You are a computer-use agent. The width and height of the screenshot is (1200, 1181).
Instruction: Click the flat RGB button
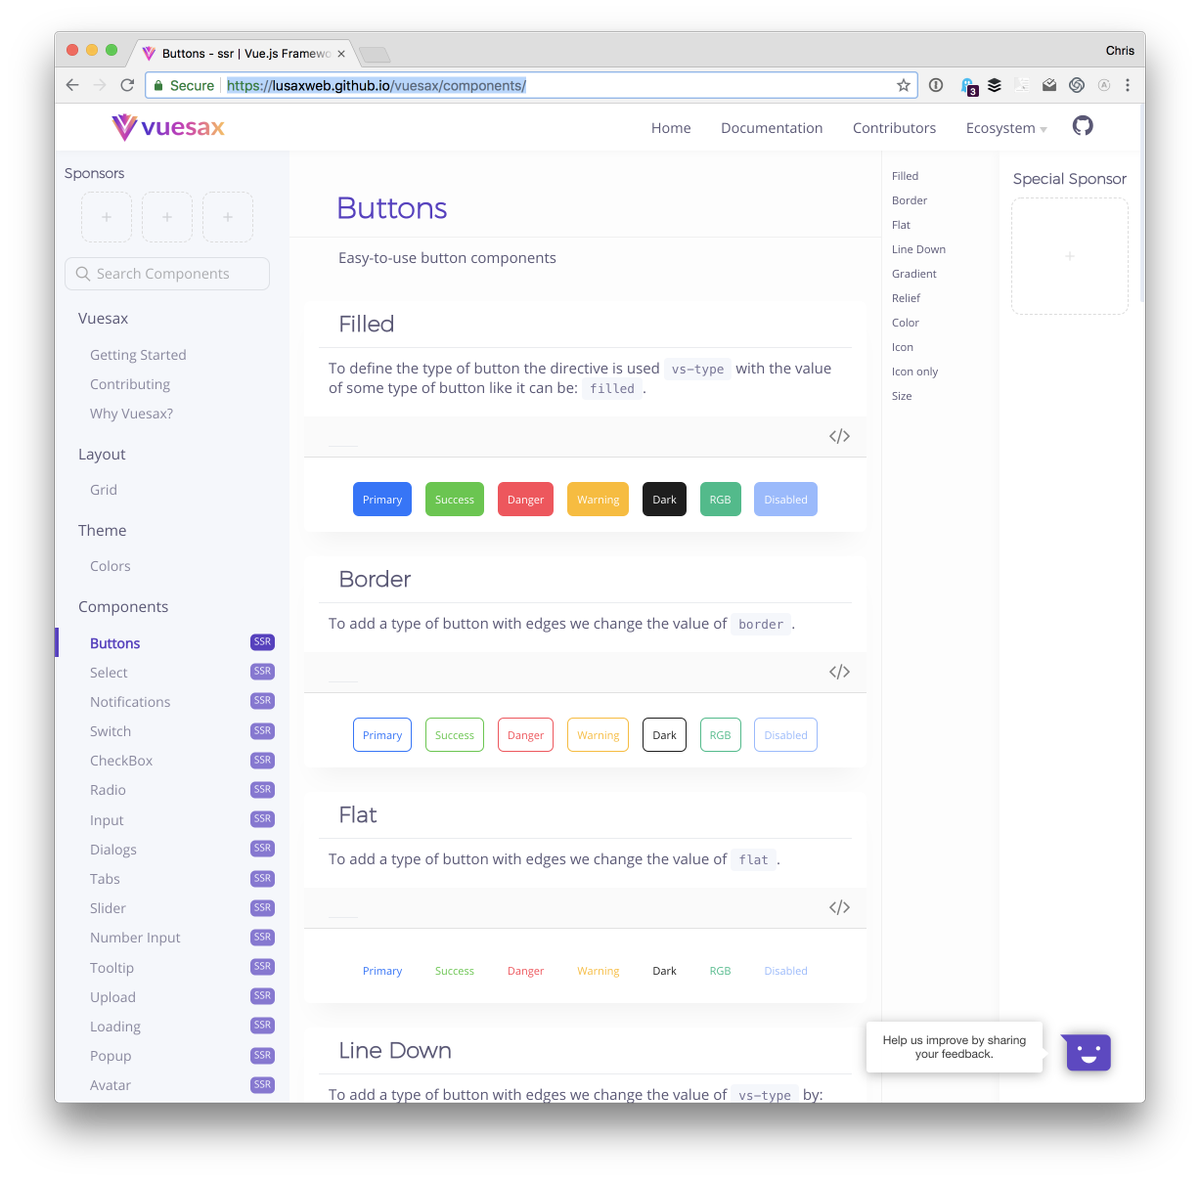tap(720, 971)
